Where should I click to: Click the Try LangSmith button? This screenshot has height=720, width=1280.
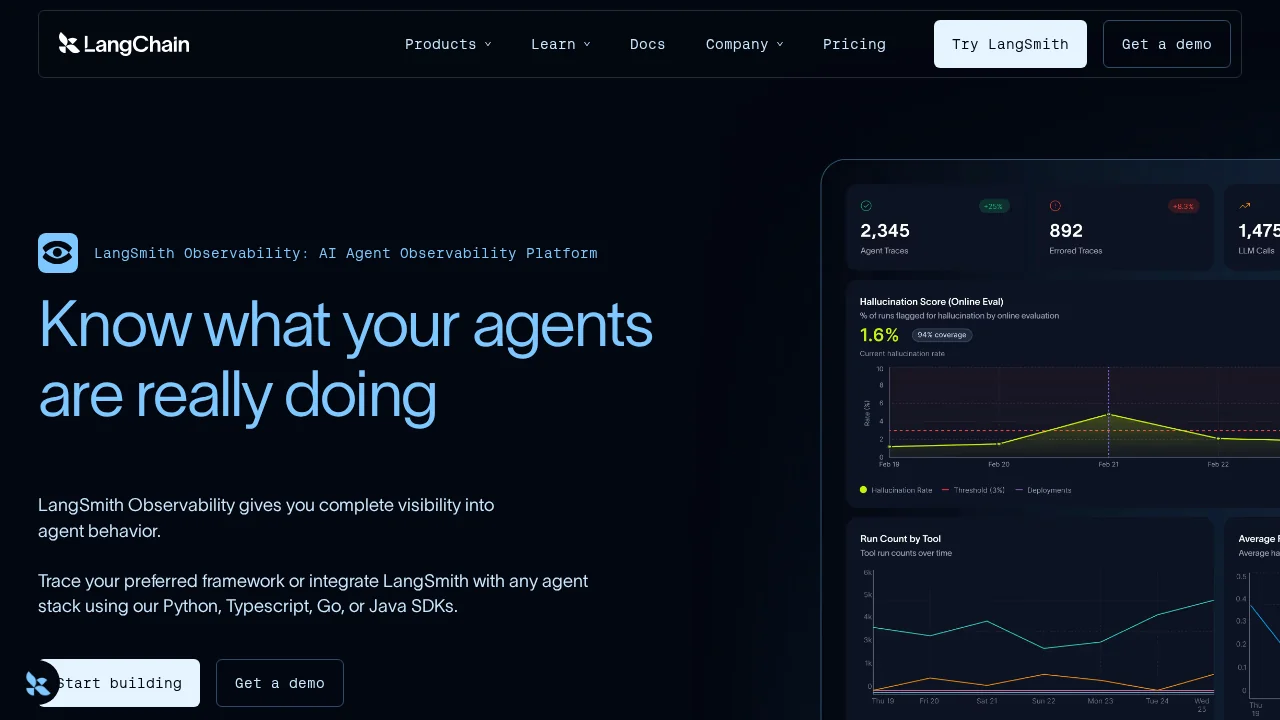pyautogui.click(x=1010, y=44)
